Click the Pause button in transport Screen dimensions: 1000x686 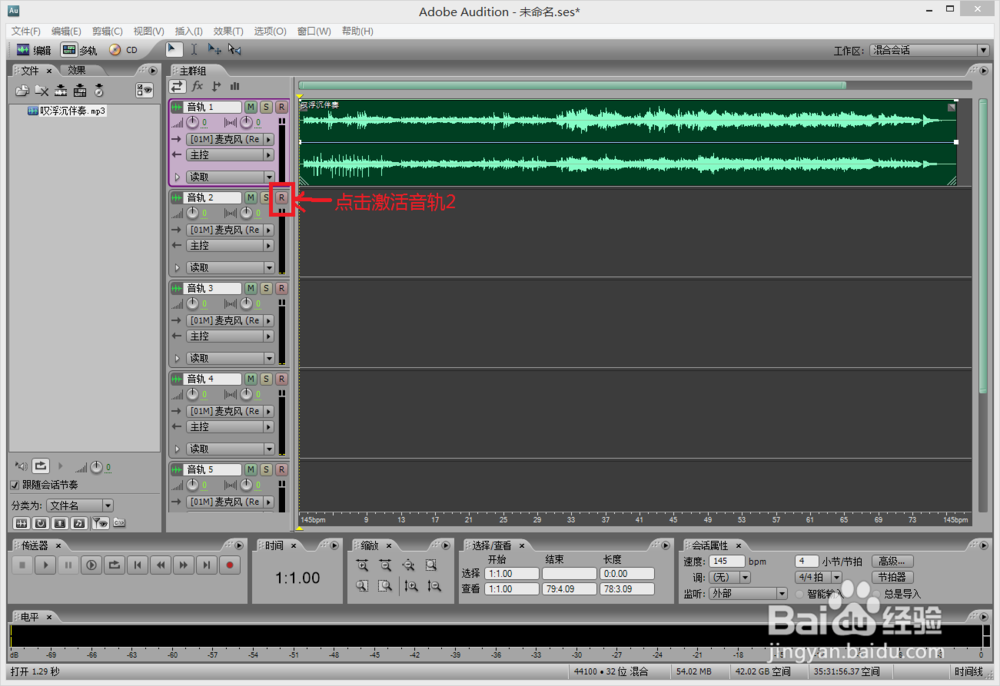click(x=68, y=565)
